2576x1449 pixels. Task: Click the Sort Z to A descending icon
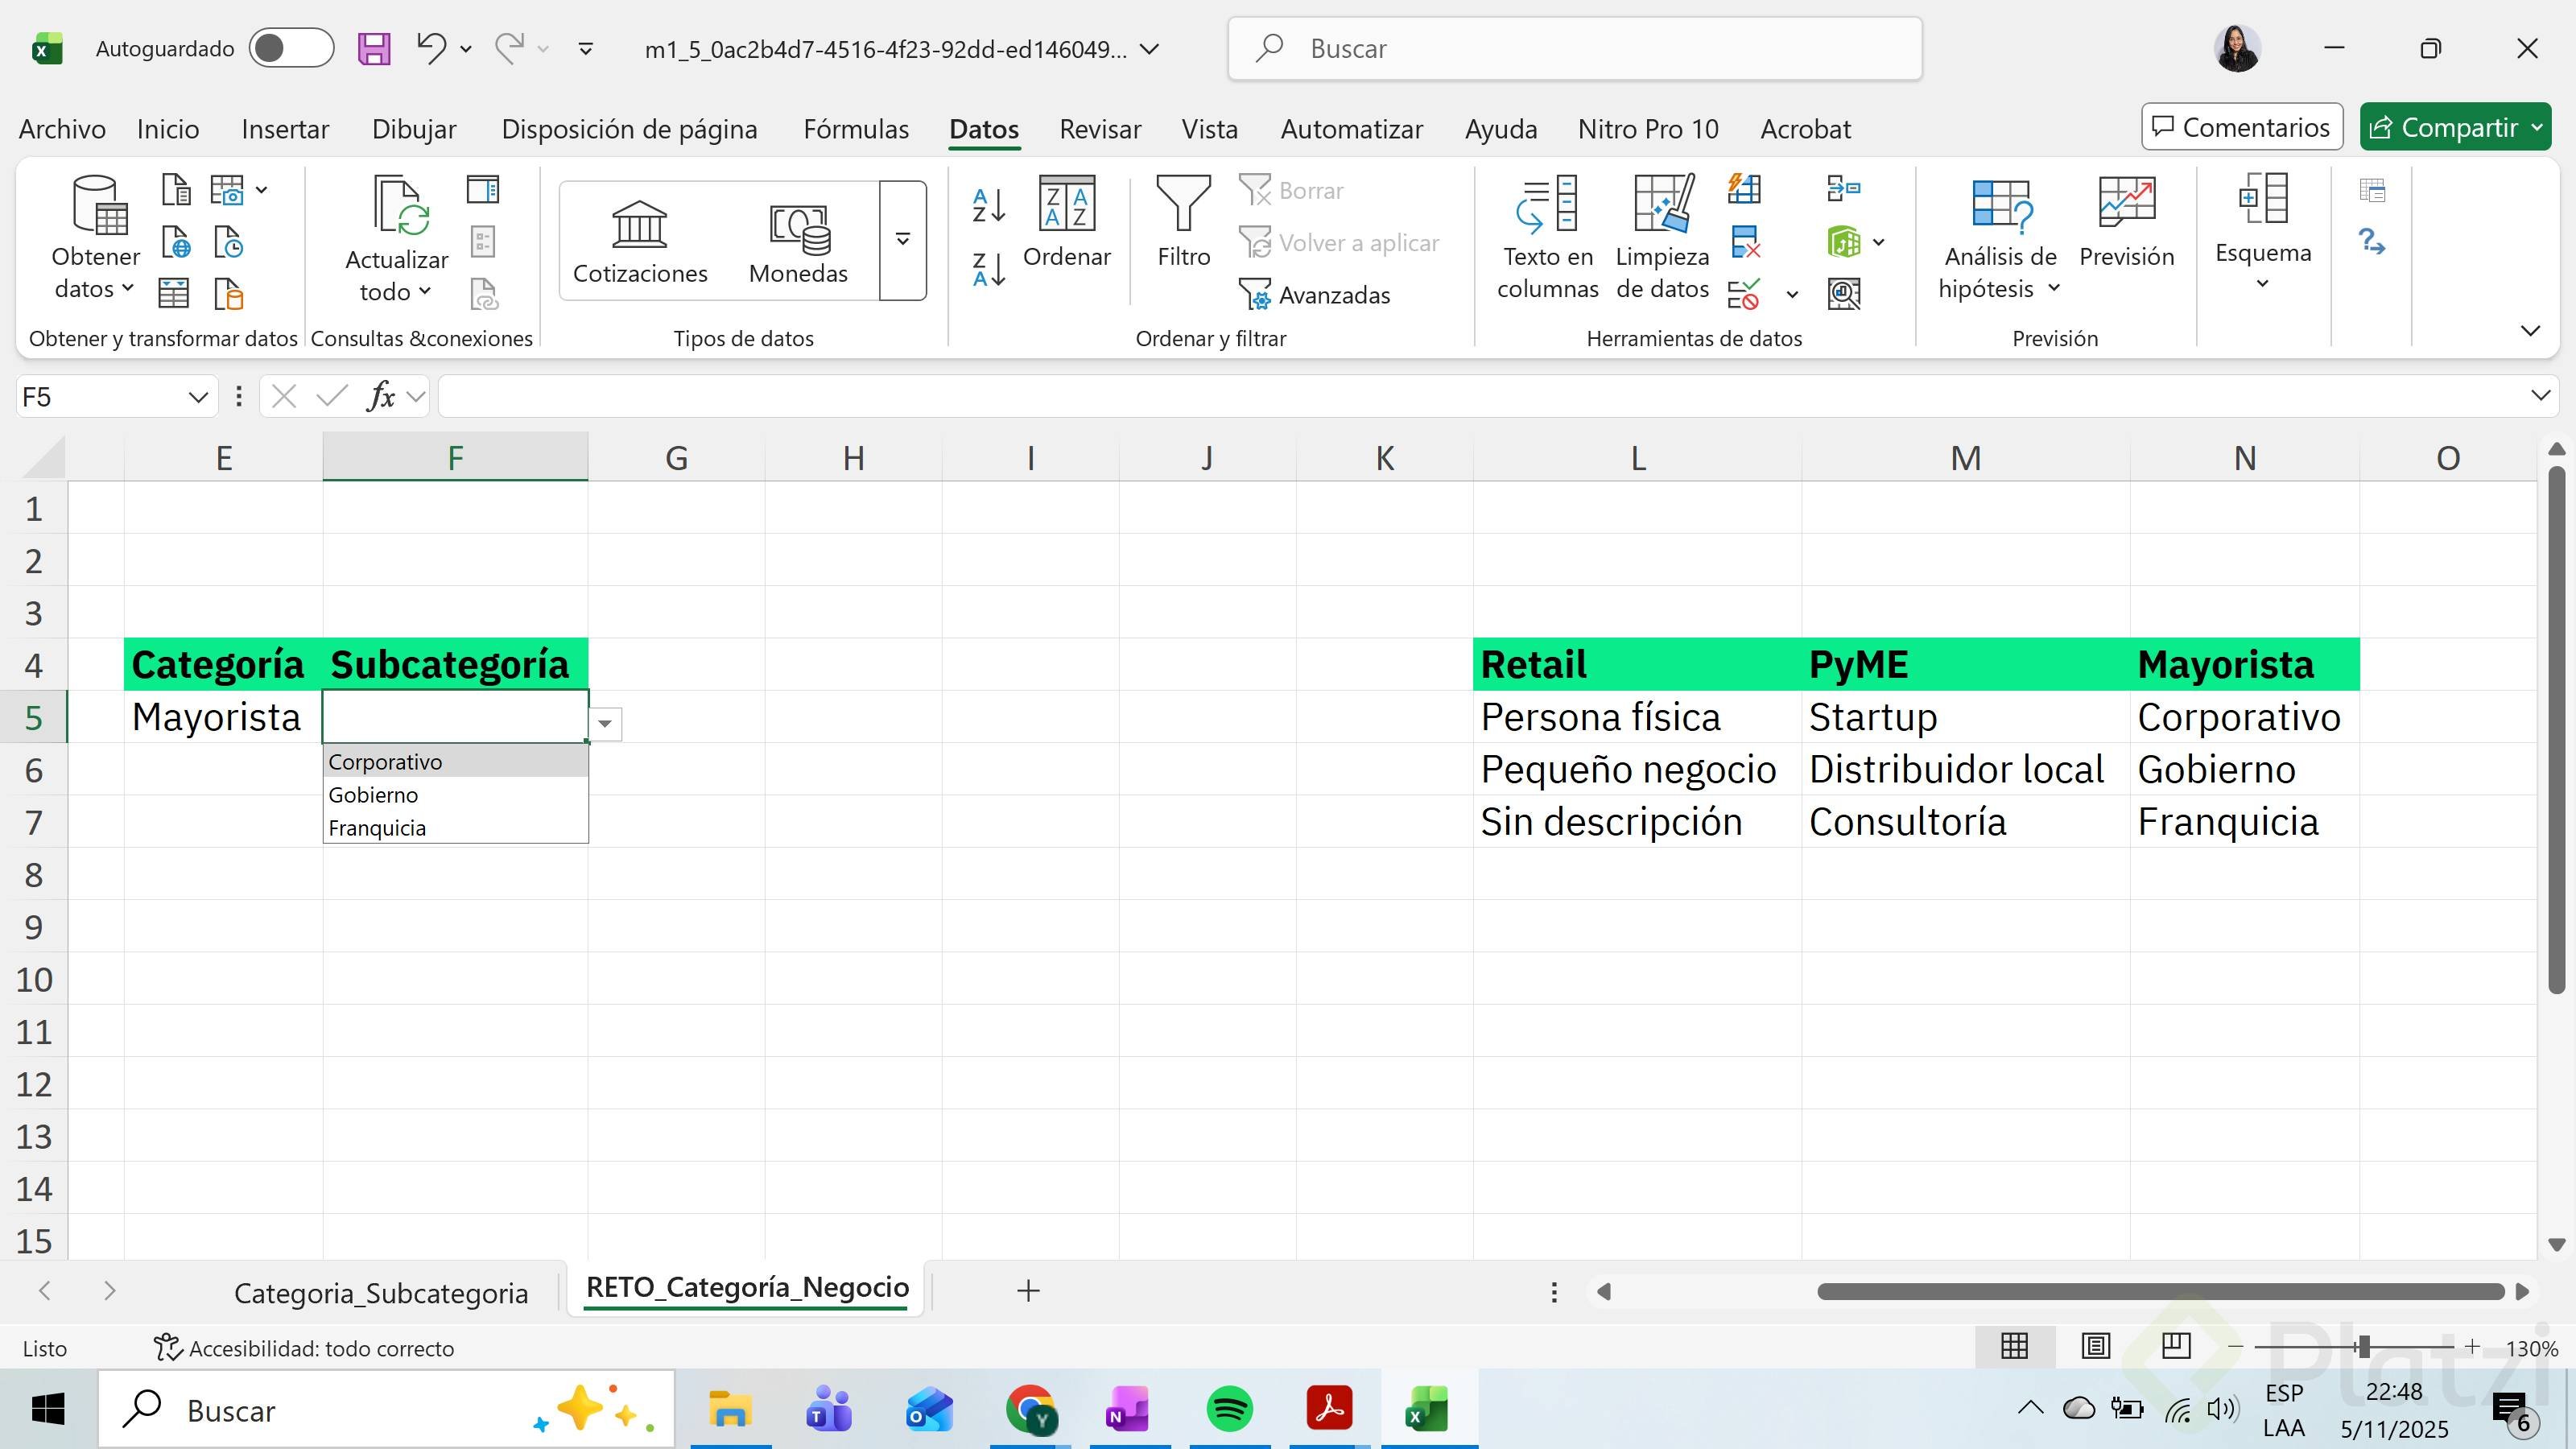[x=988, y=269]
